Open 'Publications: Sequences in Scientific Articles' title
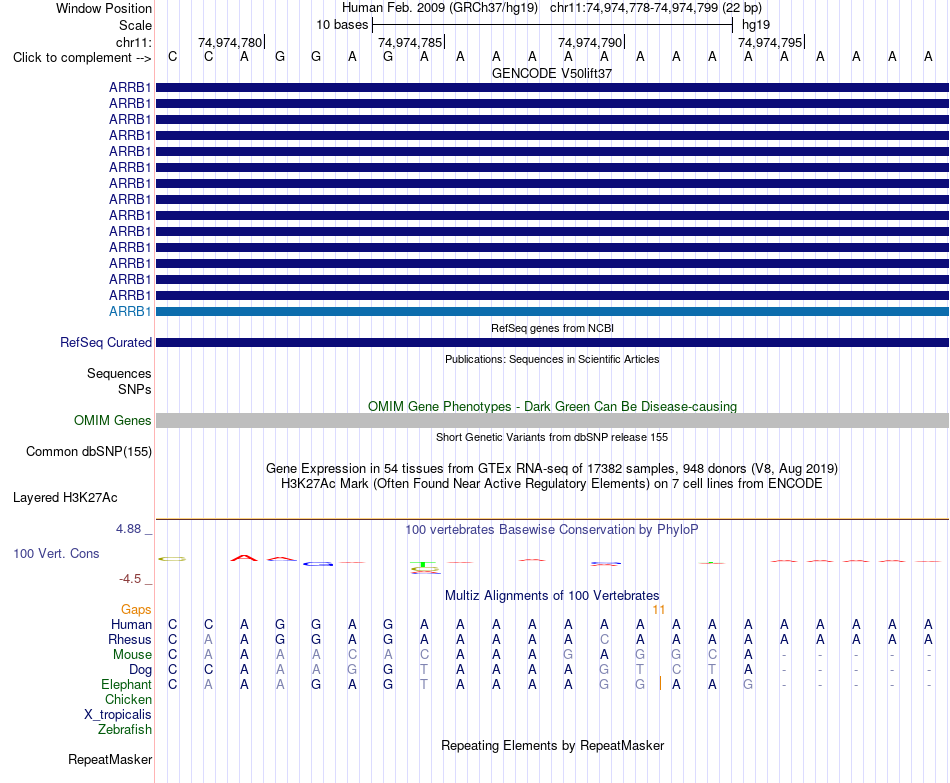Viewport: 950px width, 783px height. click(x=552, y=359)
